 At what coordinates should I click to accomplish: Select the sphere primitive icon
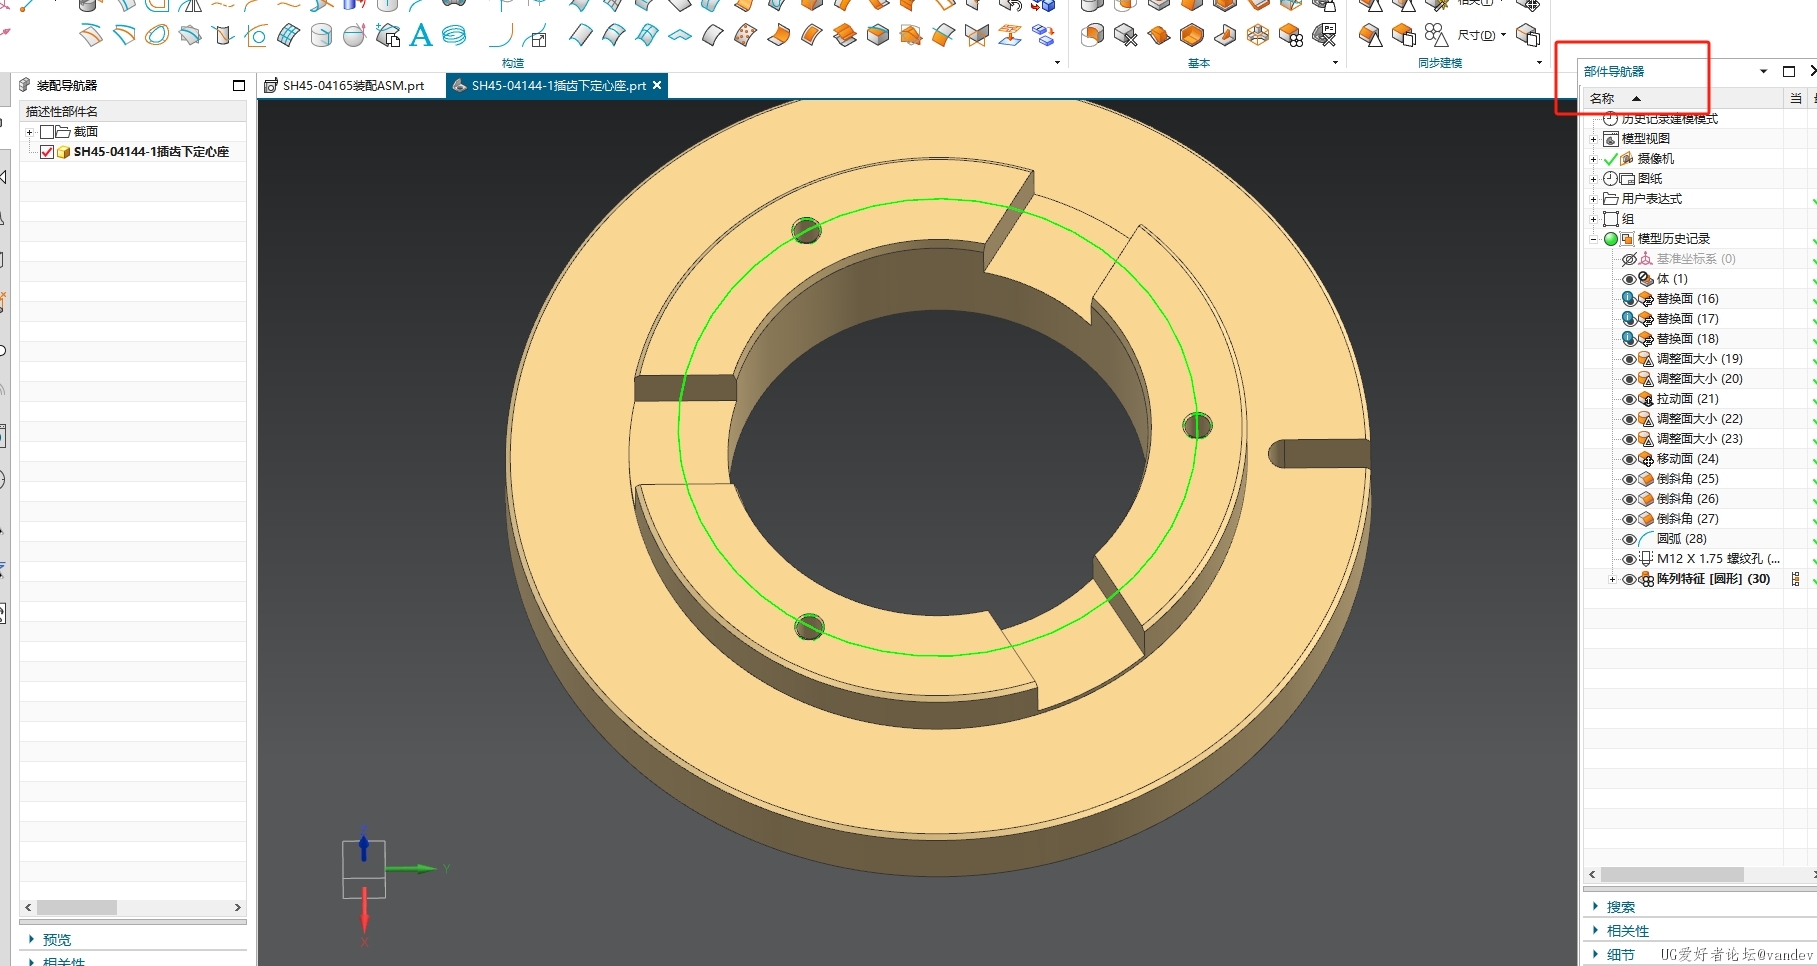(354, 36)
